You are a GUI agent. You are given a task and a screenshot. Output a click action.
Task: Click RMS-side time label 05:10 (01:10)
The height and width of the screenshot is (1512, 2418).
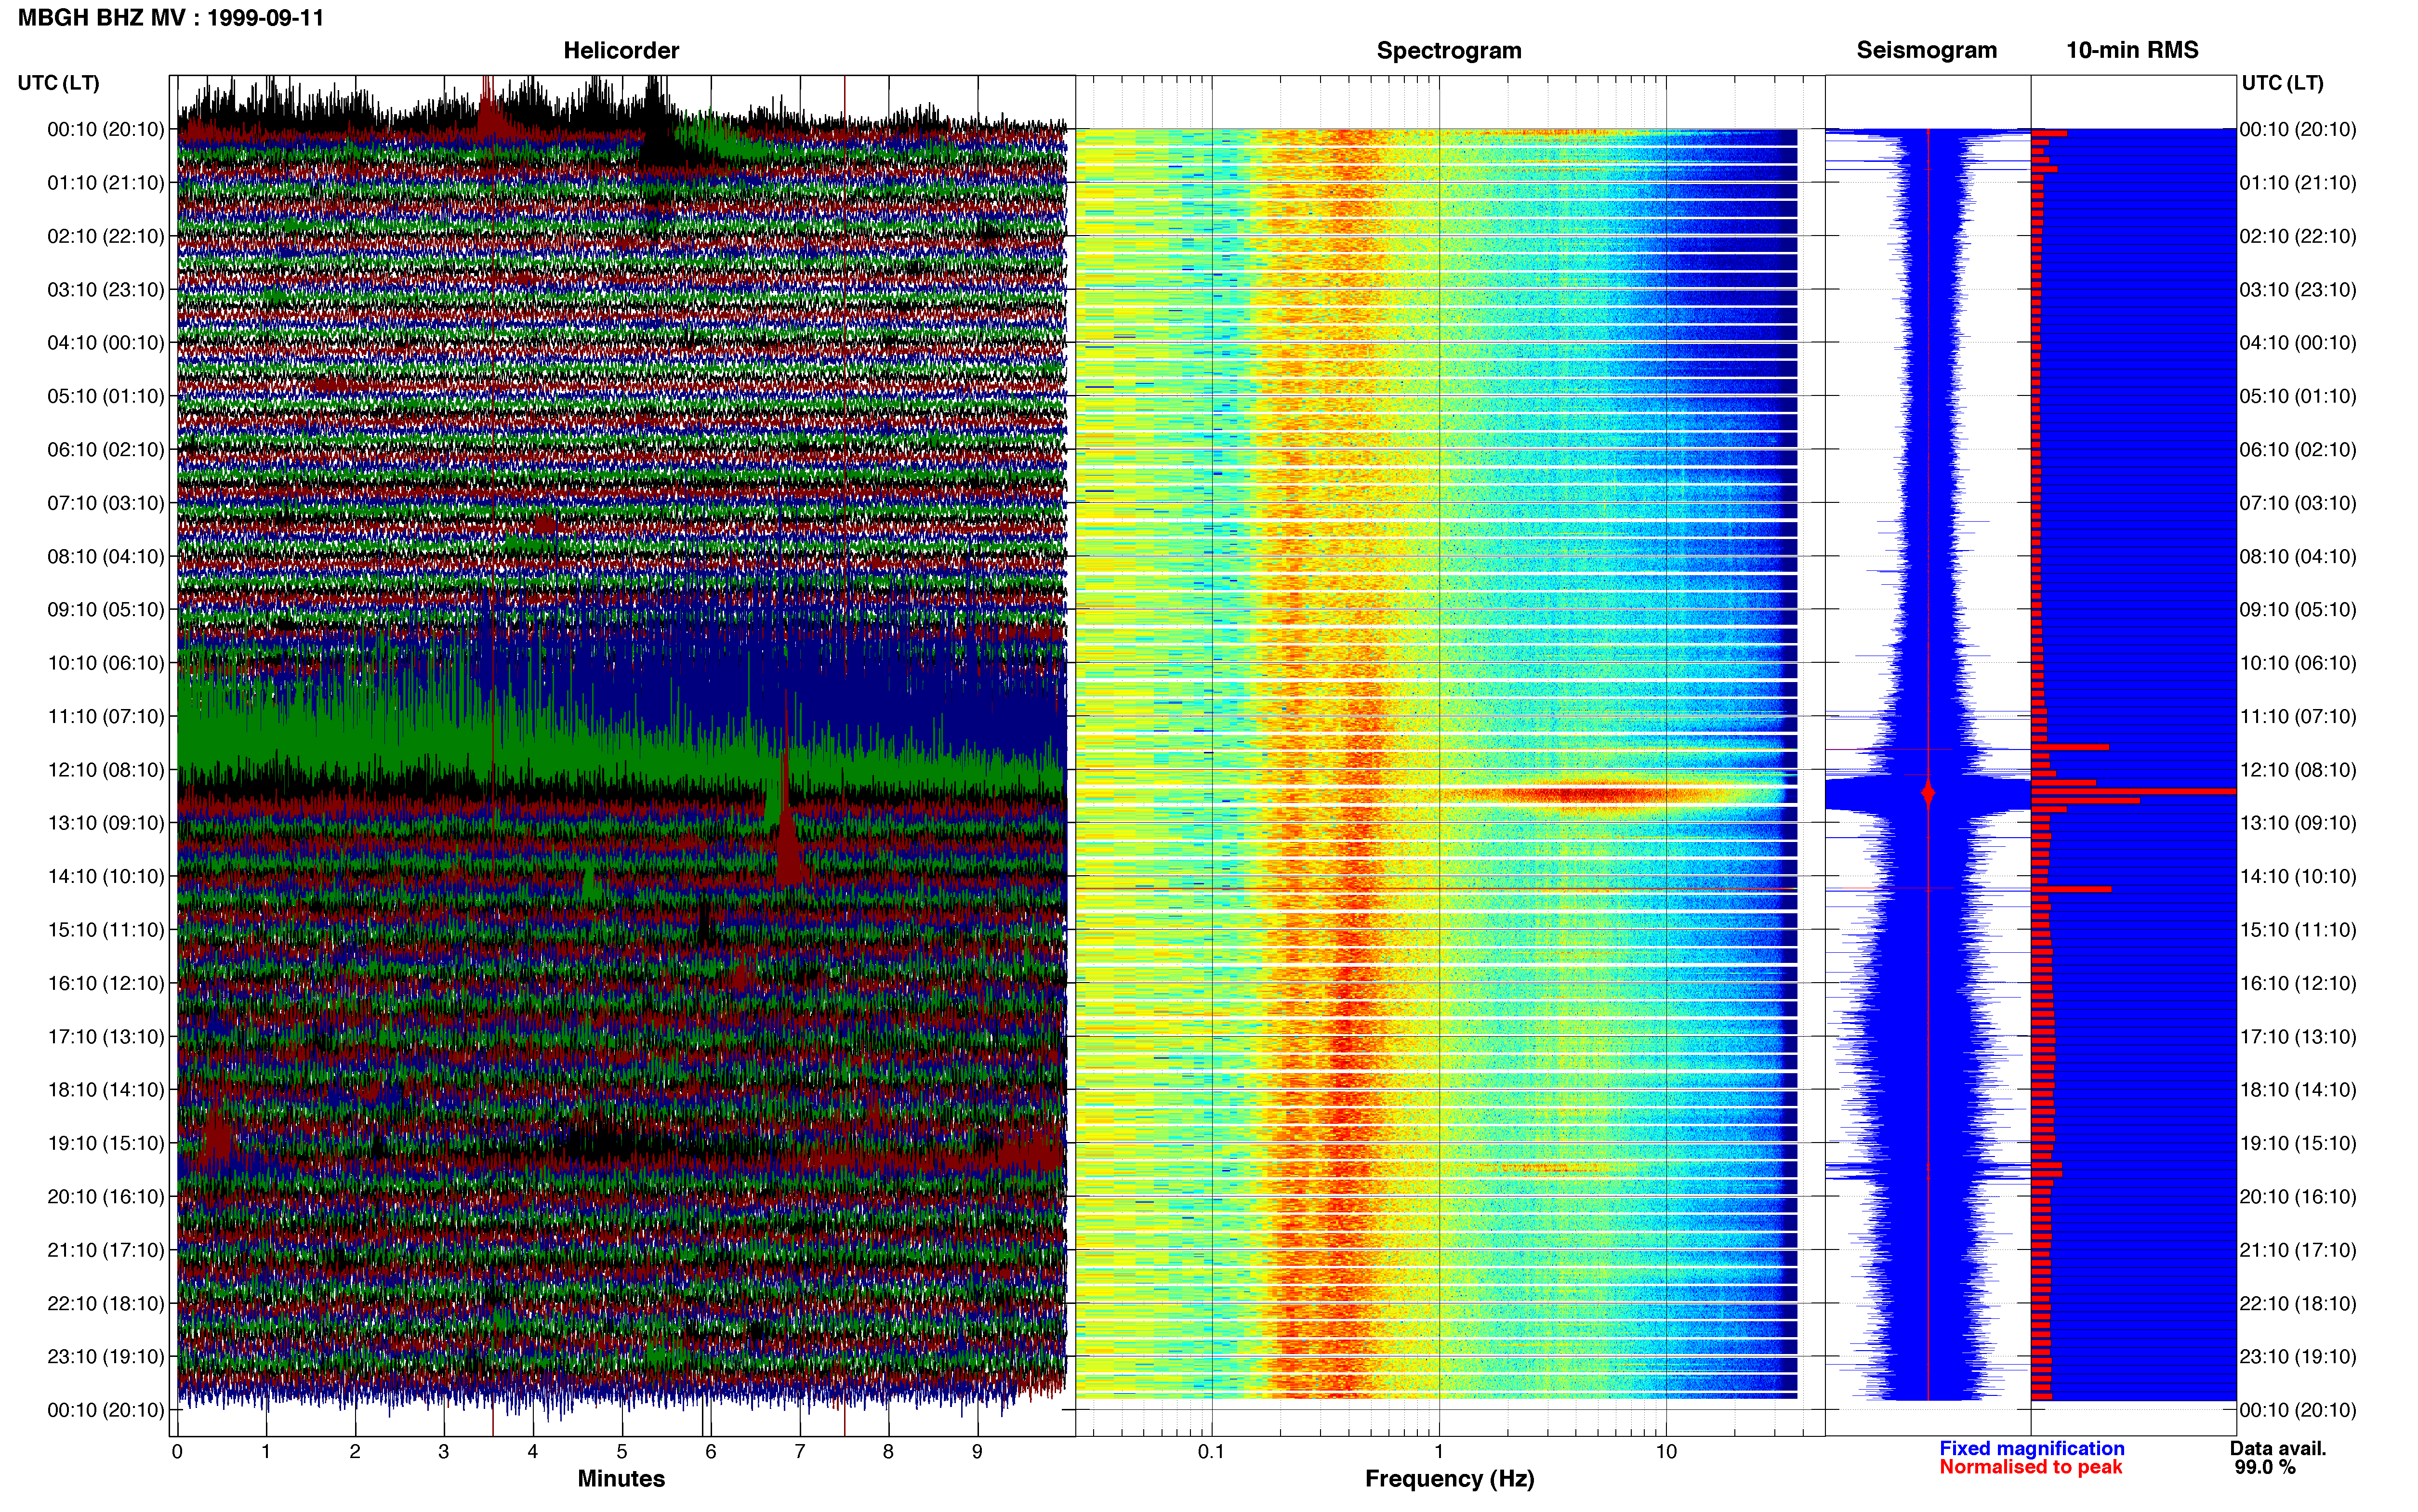click(2298, 396)
